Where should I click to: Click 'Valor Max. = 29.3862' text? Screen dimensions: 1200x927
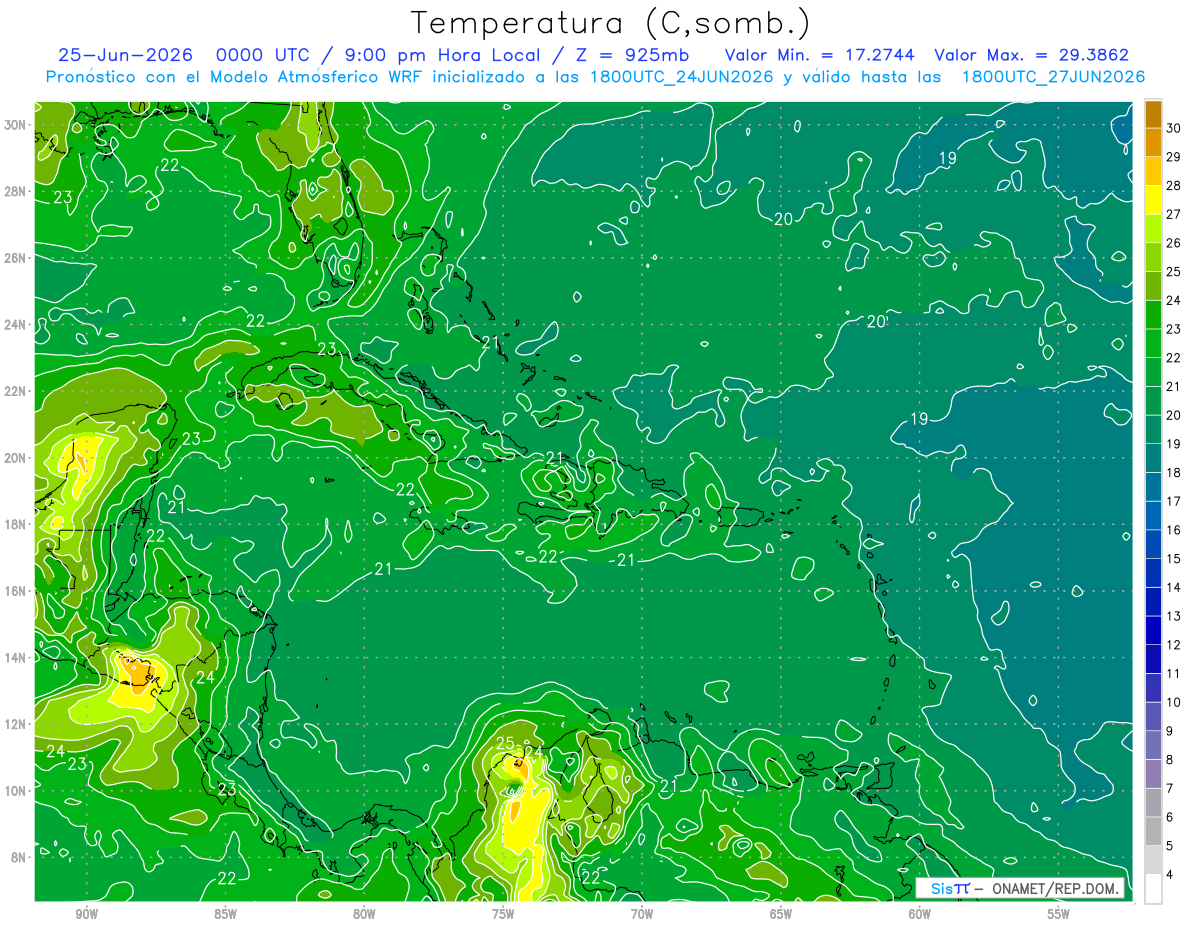[1032, 56]
